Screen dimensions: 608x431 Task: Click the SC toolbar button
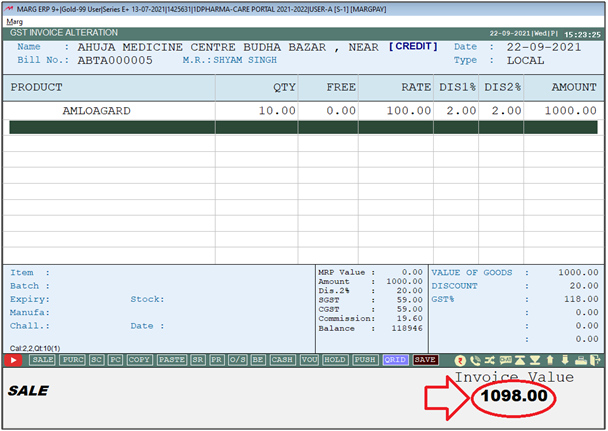coord(96,360)
